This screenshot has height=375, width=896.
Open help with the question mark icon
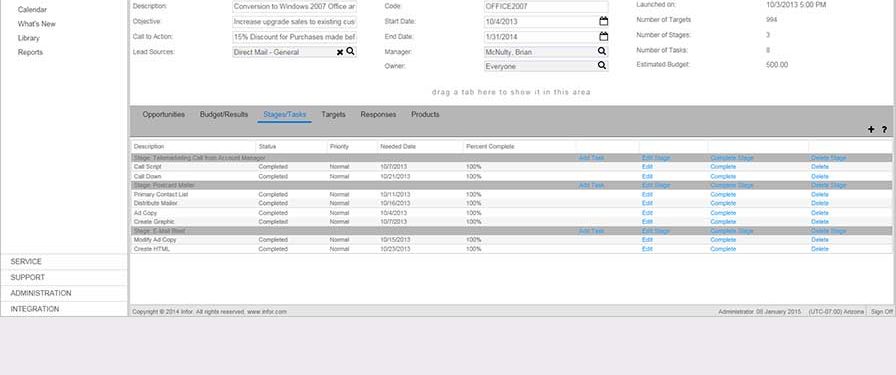point(884,130)
